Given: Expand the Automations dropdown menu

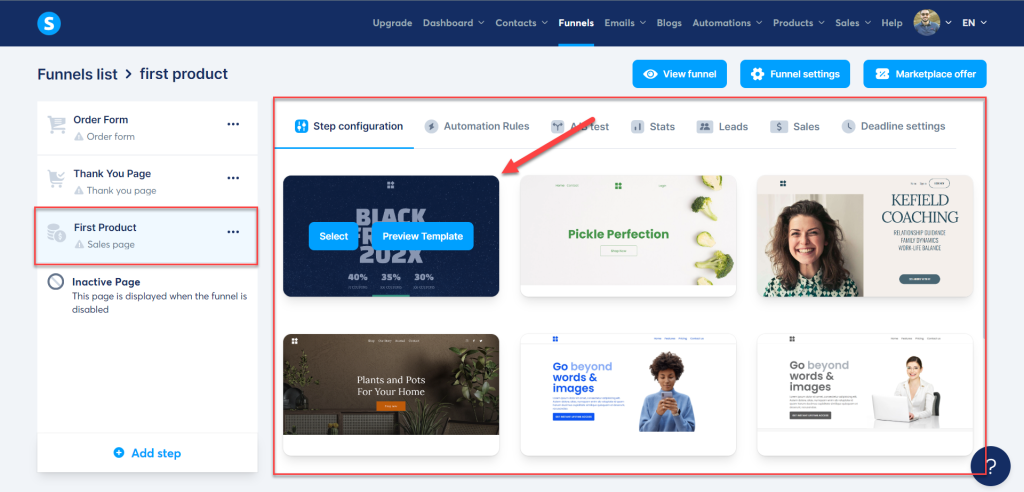Looking at the screenshot, I should pos(728,23).
